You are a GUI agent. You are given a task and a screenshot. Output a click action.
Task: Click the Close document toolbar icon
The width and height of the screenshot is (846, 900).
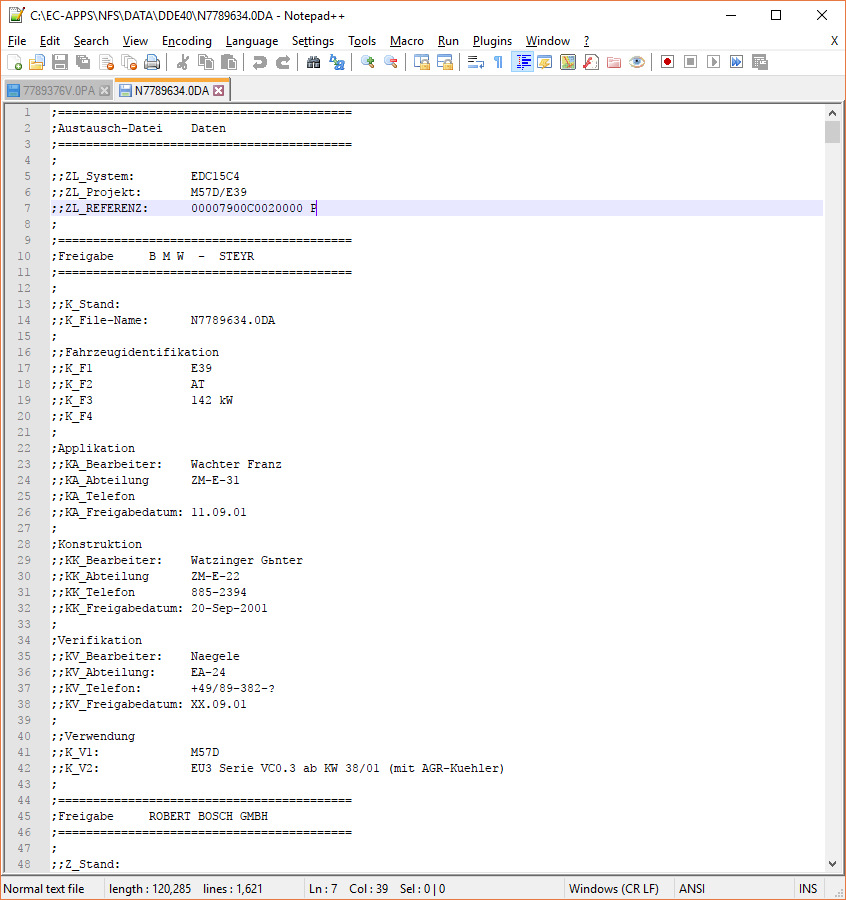[x=106, y=62]
